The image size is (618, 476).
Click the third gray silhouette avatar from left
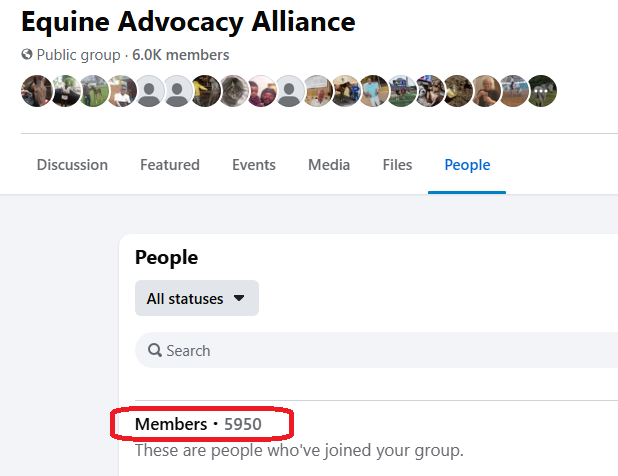(290, 91)
